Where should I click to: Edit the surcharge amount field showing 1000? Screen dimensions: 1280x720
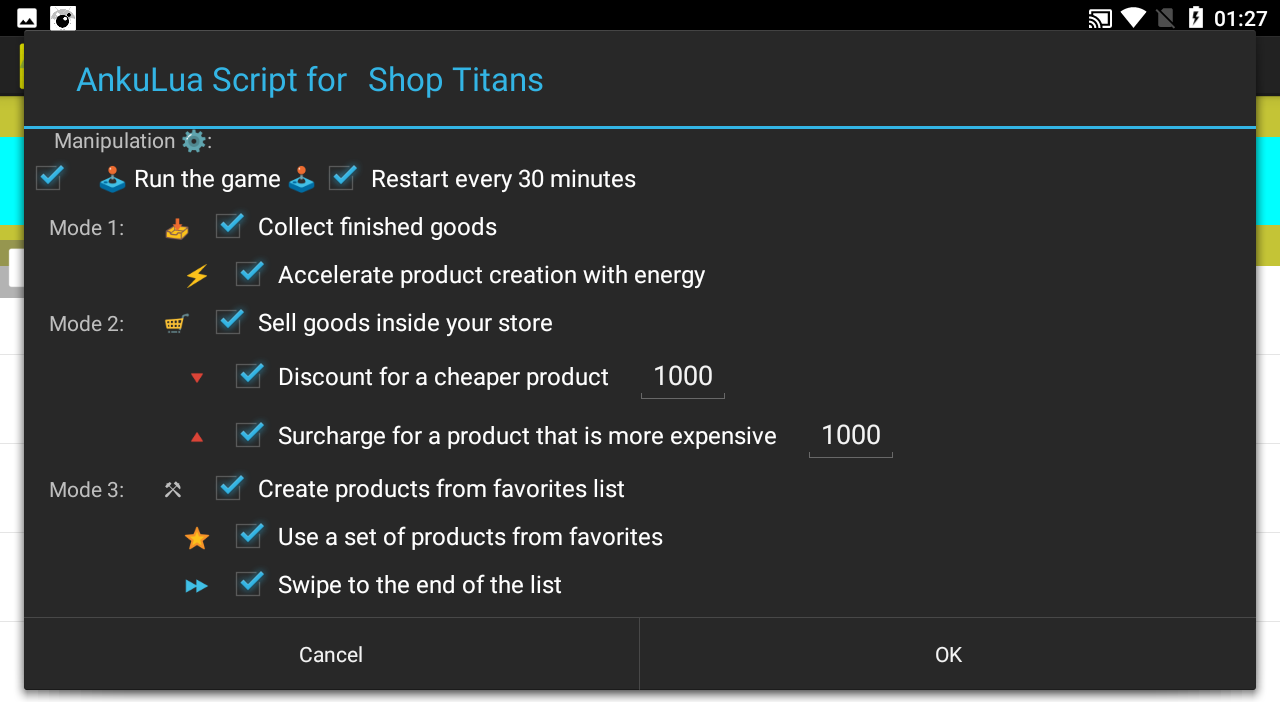pos(851,436)
